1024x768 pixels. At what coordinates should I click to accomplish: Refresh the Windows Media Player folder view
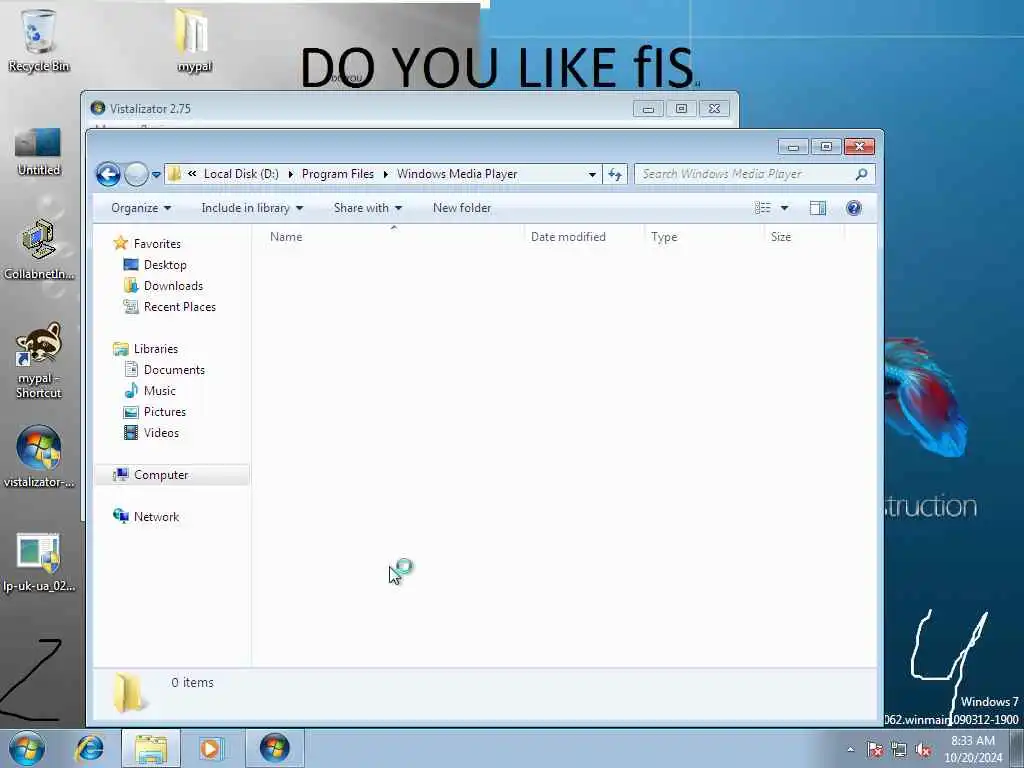tap(615, 174)
